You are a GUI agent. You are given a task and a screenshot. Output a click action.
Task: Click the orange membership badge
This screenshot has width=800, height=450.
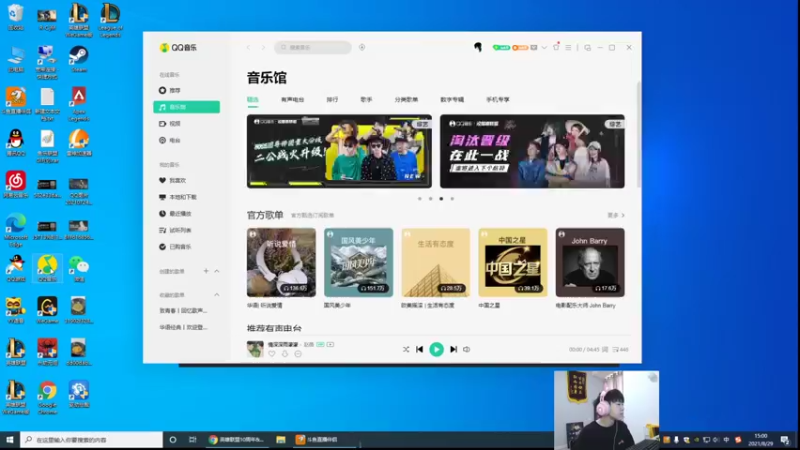coord(520,47)
